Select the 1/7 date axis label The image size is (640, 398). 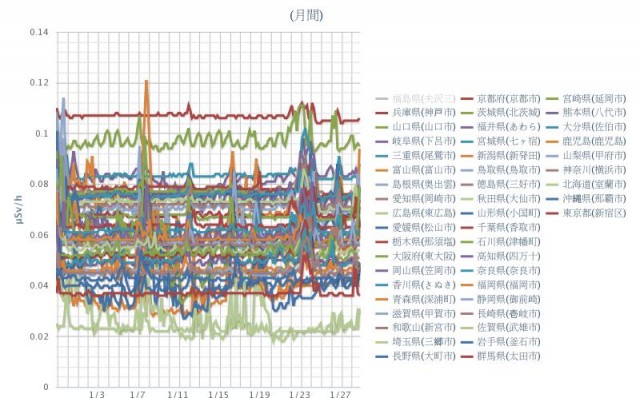pos(138,394)
